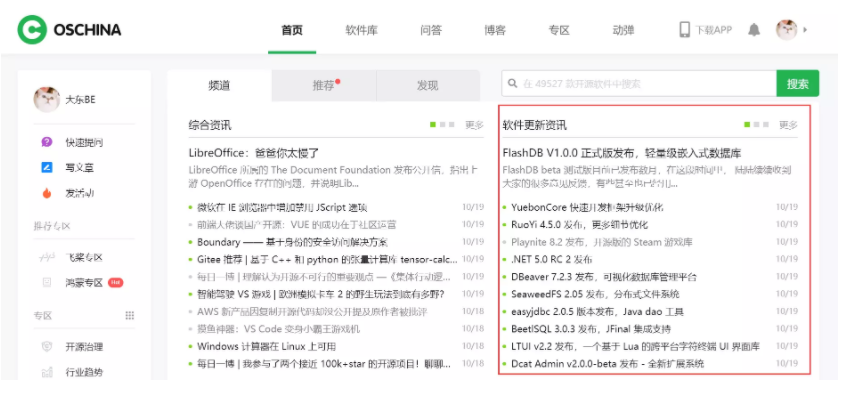Click 更多 in 综合资讯 header
Viewport: 842px width, 408px height.
coord(474,125)
